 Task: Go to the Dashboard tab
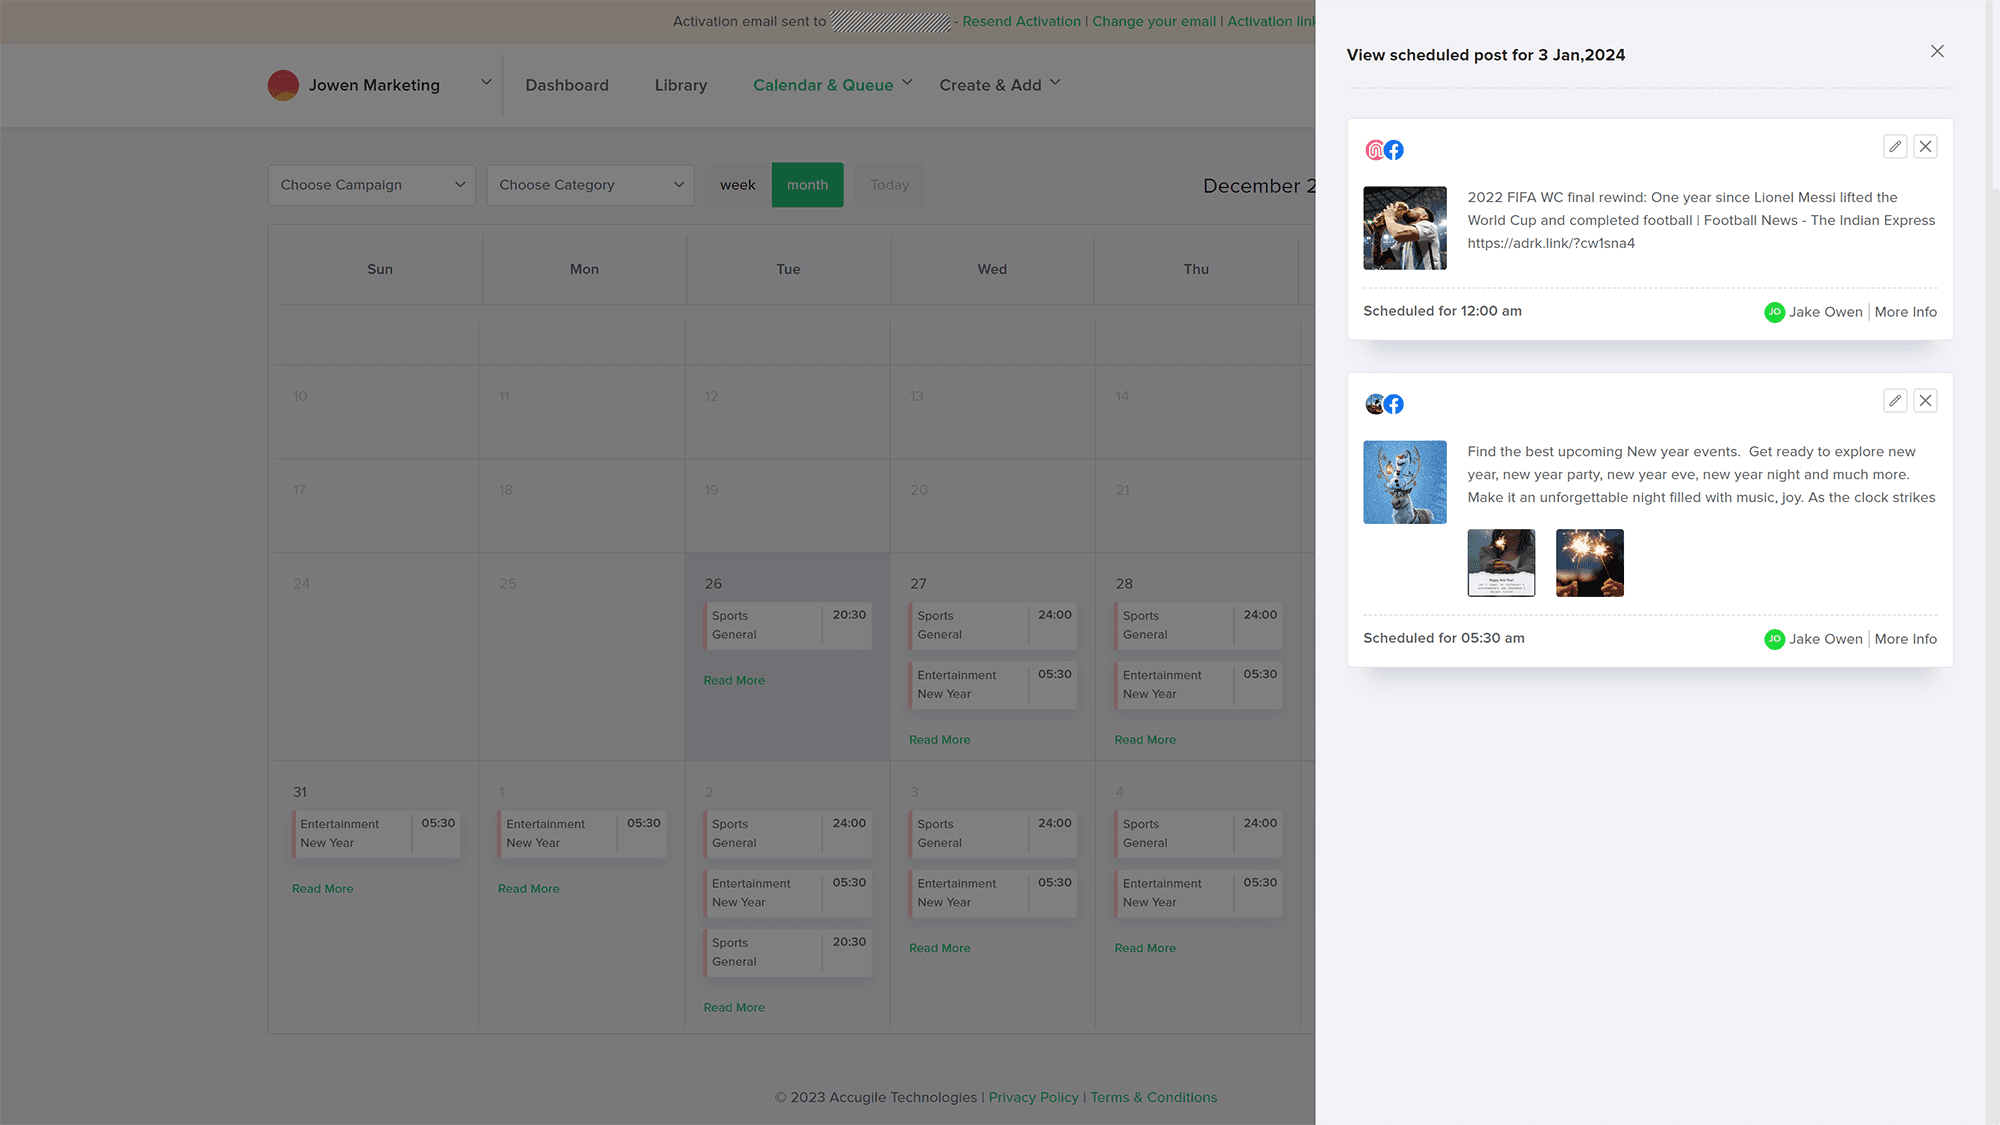point(567,85)
